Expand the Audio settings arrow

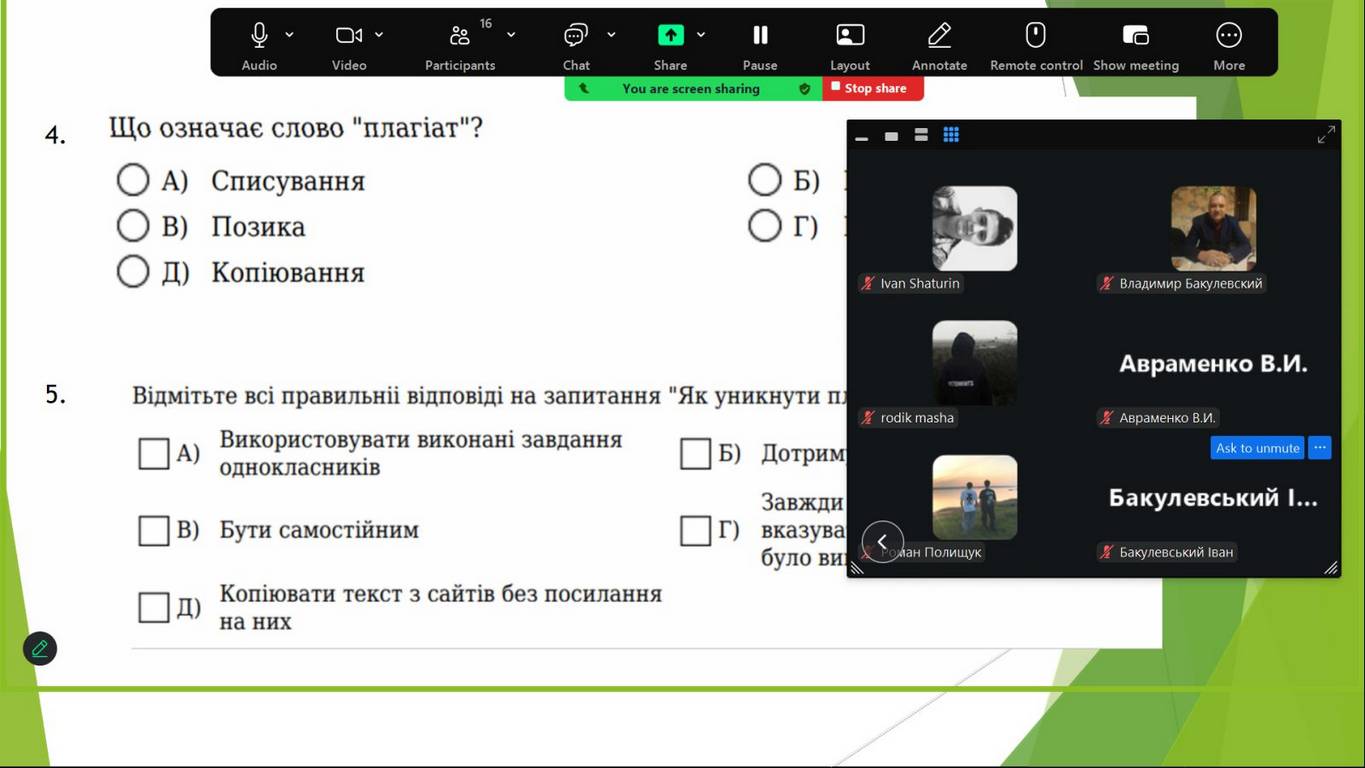click(290, 35)
